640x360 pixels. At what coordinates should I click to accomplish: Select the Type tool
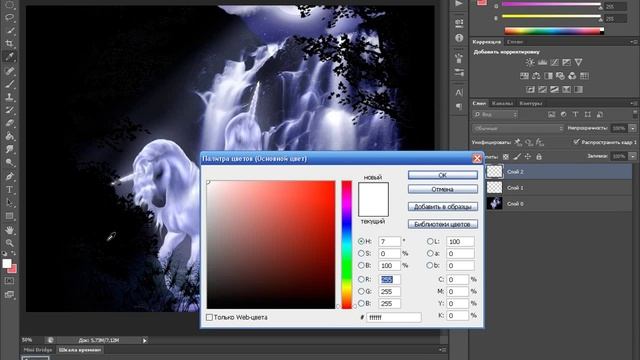(9, 190)
